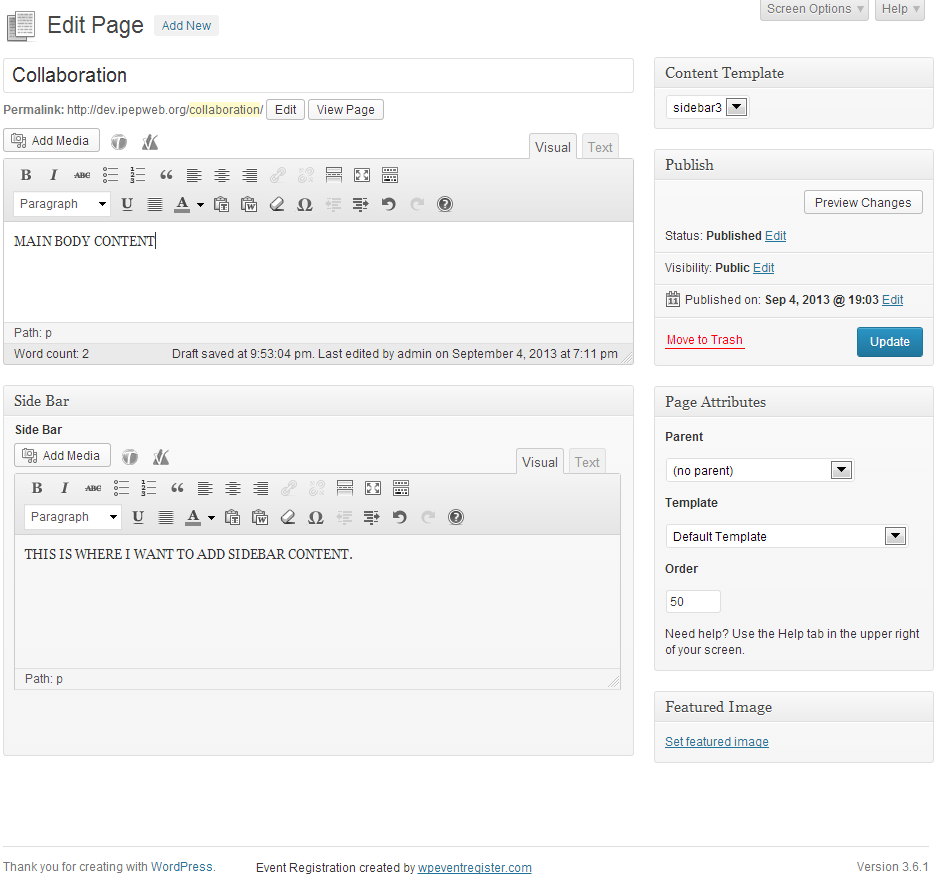The height and width of the screenshot is (880, 941).
Task: Italicize text using the main editor toolbar
Action: pos(53,174)
